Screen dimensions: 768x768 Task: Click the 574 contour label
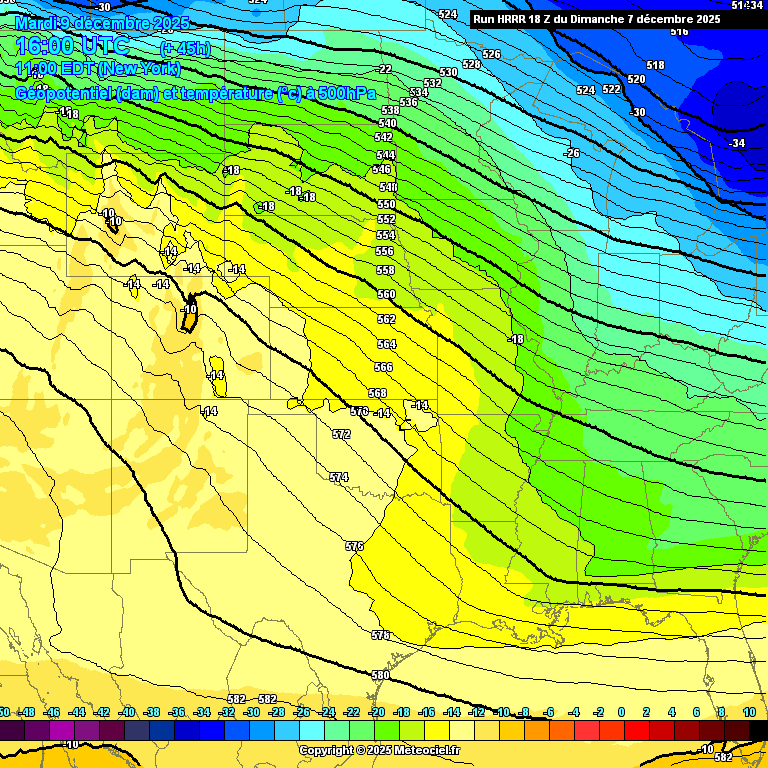tap(339, 478)
